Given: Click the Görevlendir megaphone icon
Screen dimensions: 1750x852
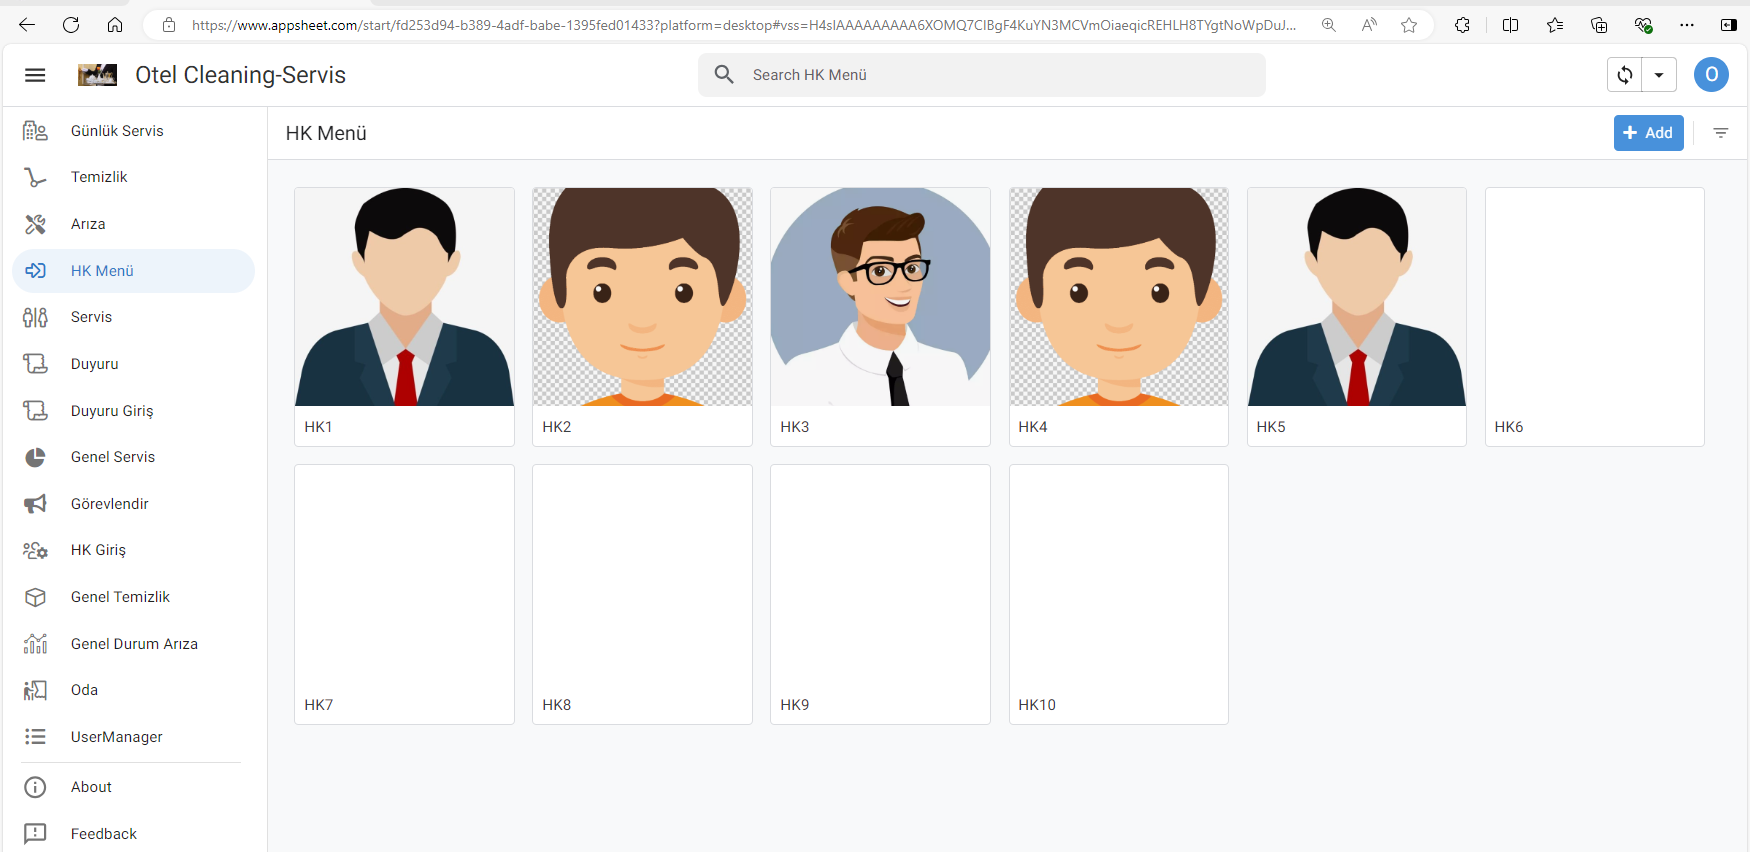Looking at the screenshot, I should (x=35, y=504).
